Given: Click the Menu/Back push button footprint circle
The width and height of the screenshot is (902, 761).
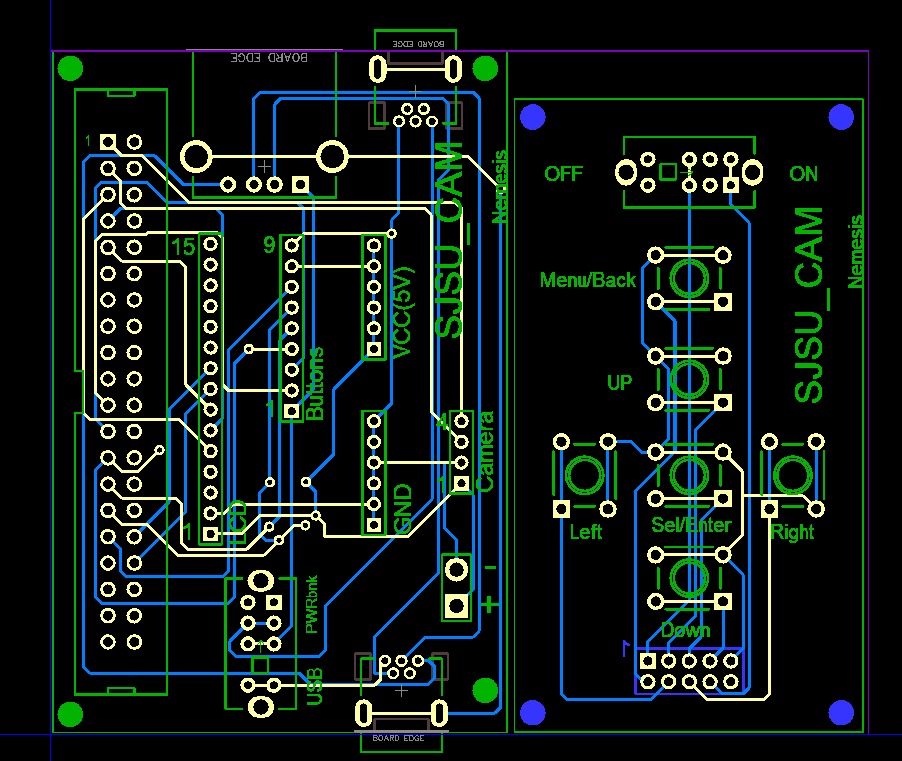Looking at the screenshot, I should [x=689, y=279].
